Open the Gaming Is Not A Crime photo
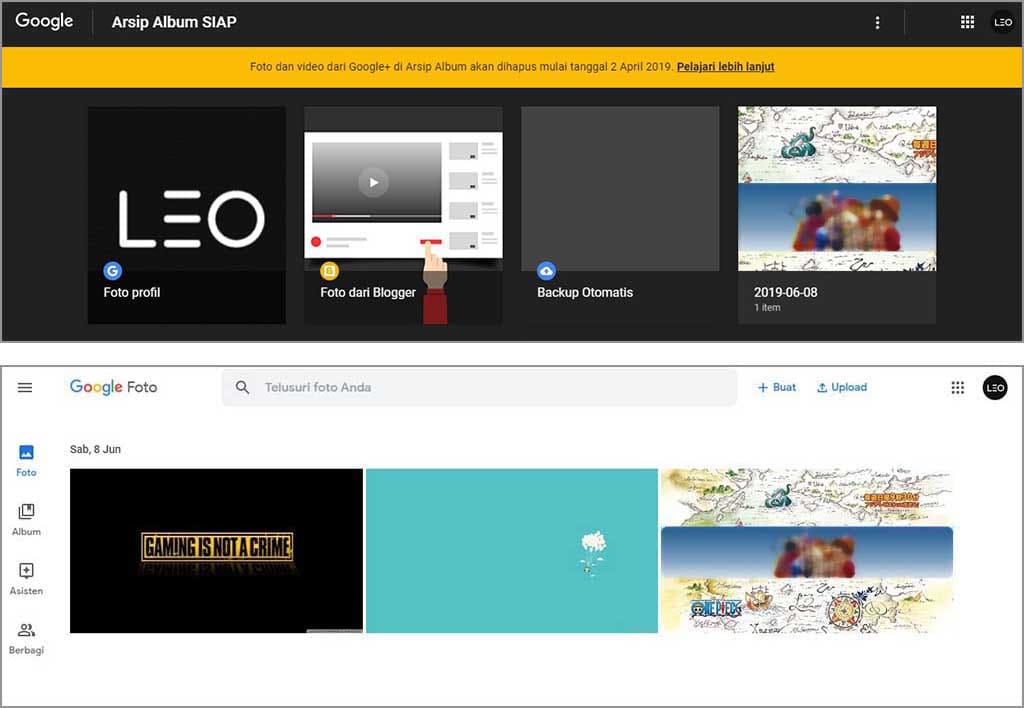This screenshot has width=1024, height=708. tap(216, 550)
